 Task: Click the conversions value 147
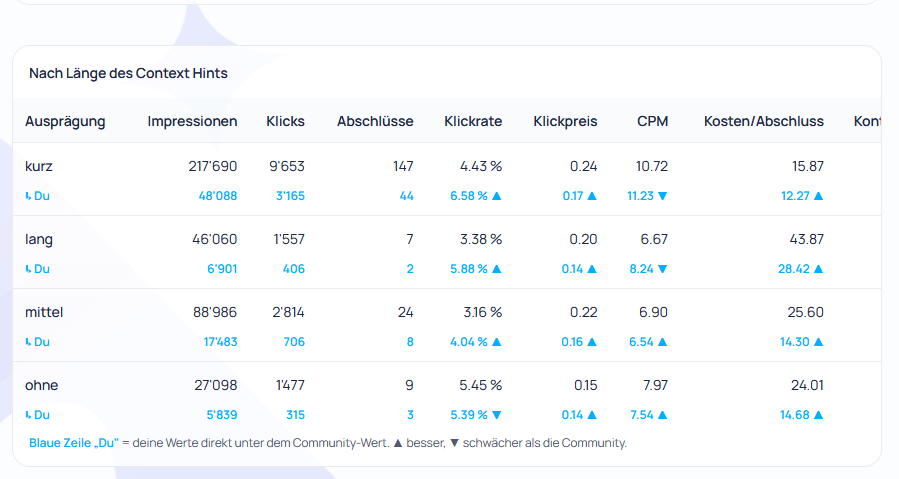tap(403, 166)
